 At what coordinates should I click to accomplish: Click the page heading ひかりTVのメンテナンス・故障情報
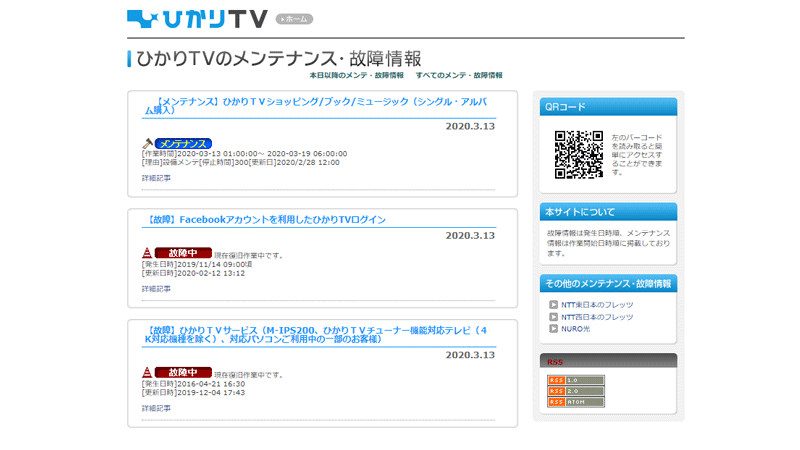pos(279,59)
